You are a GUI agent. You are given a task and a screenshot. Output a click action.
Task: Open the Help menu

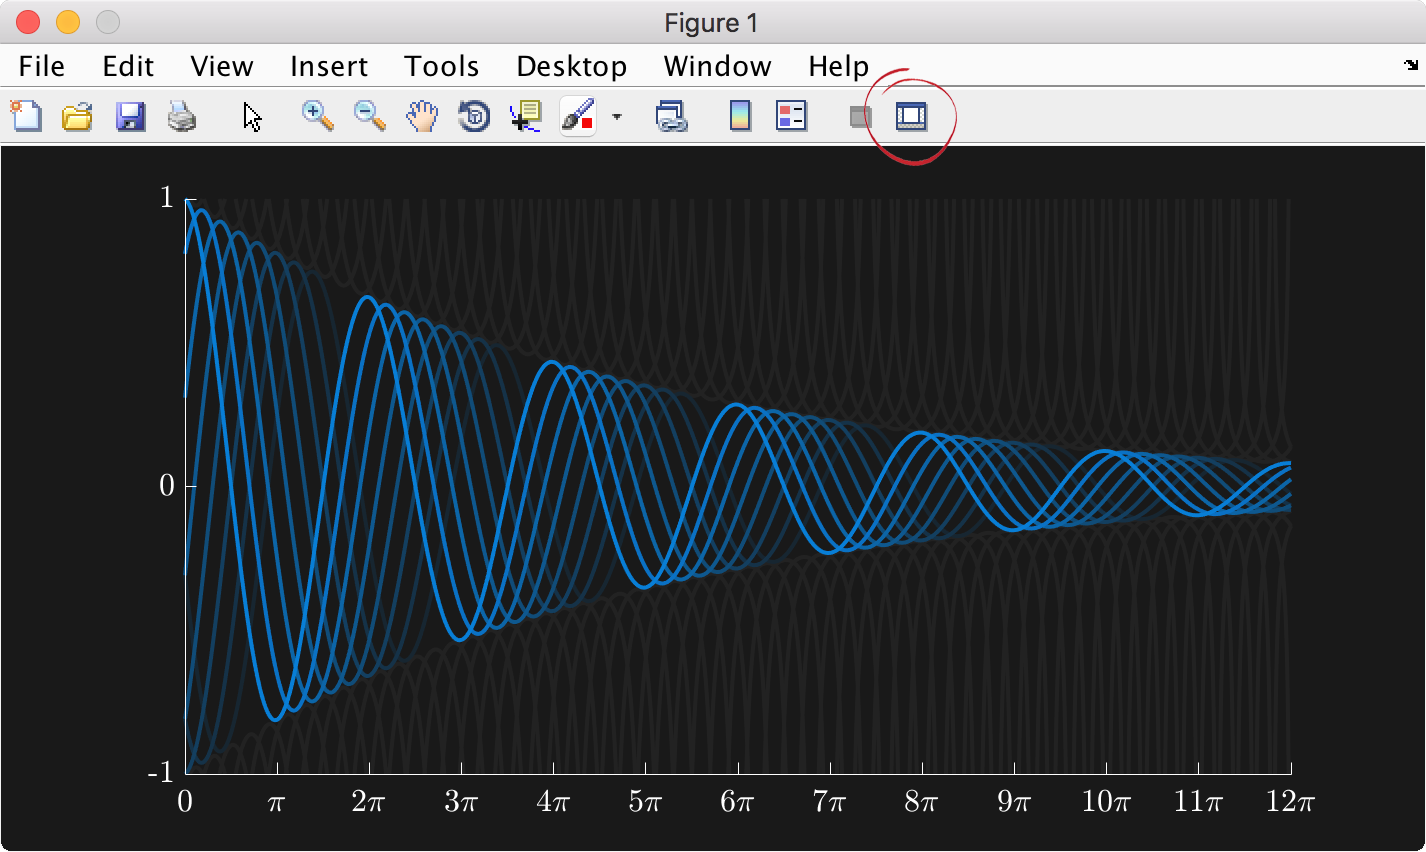coord(838,66)
